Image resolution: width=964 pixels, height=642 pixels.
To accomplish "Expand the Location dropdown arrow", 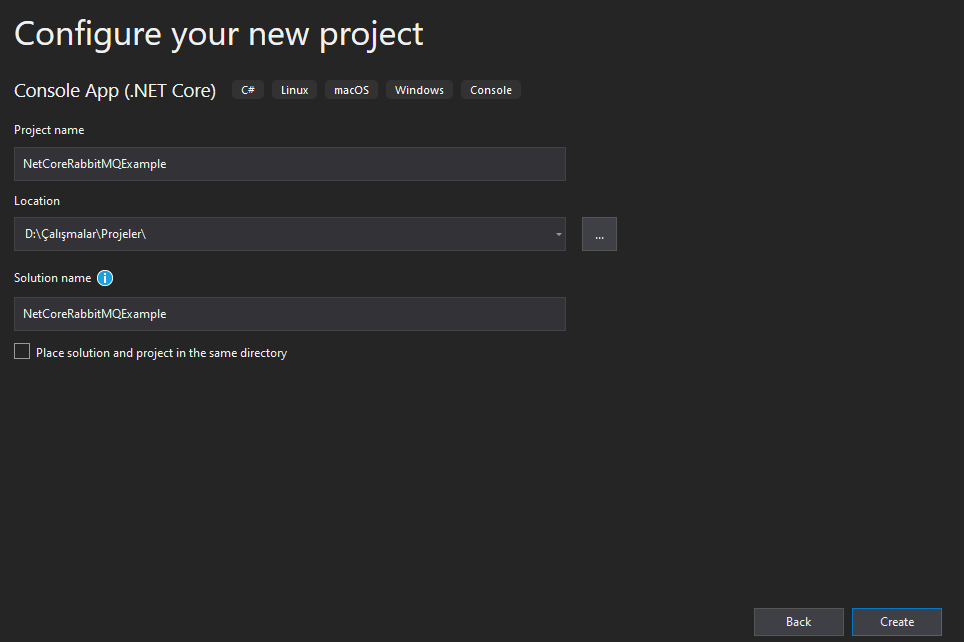I will point(558,234).
